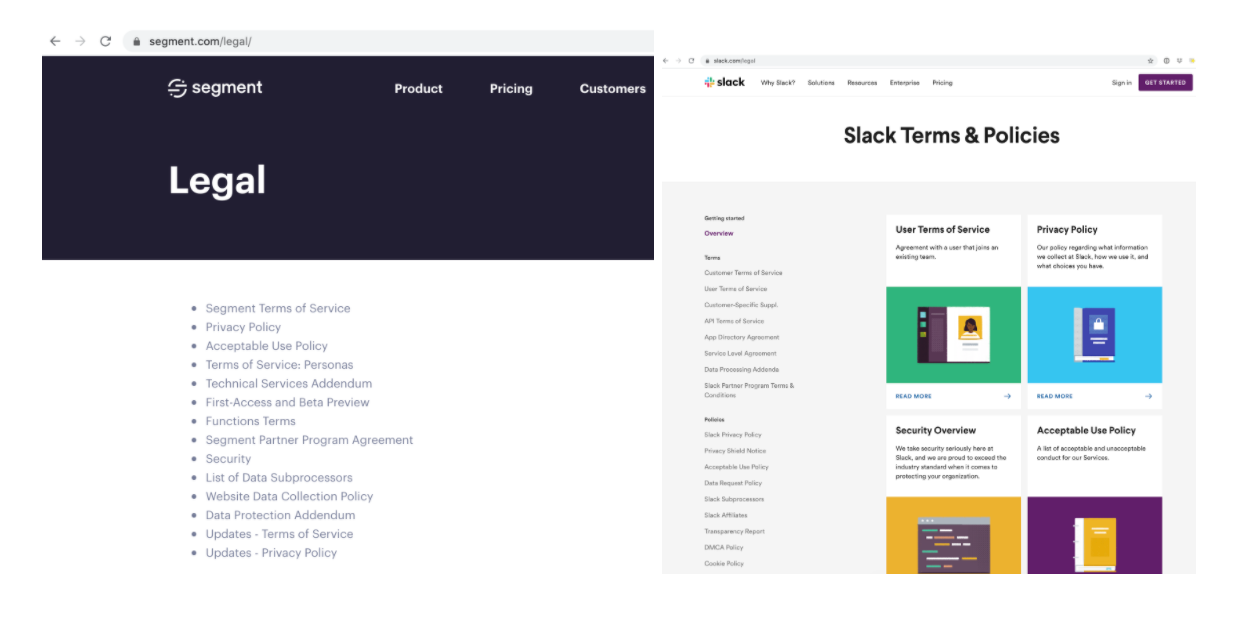
Task: Click the back arrow in Segment browser
Action: point(55,41)
